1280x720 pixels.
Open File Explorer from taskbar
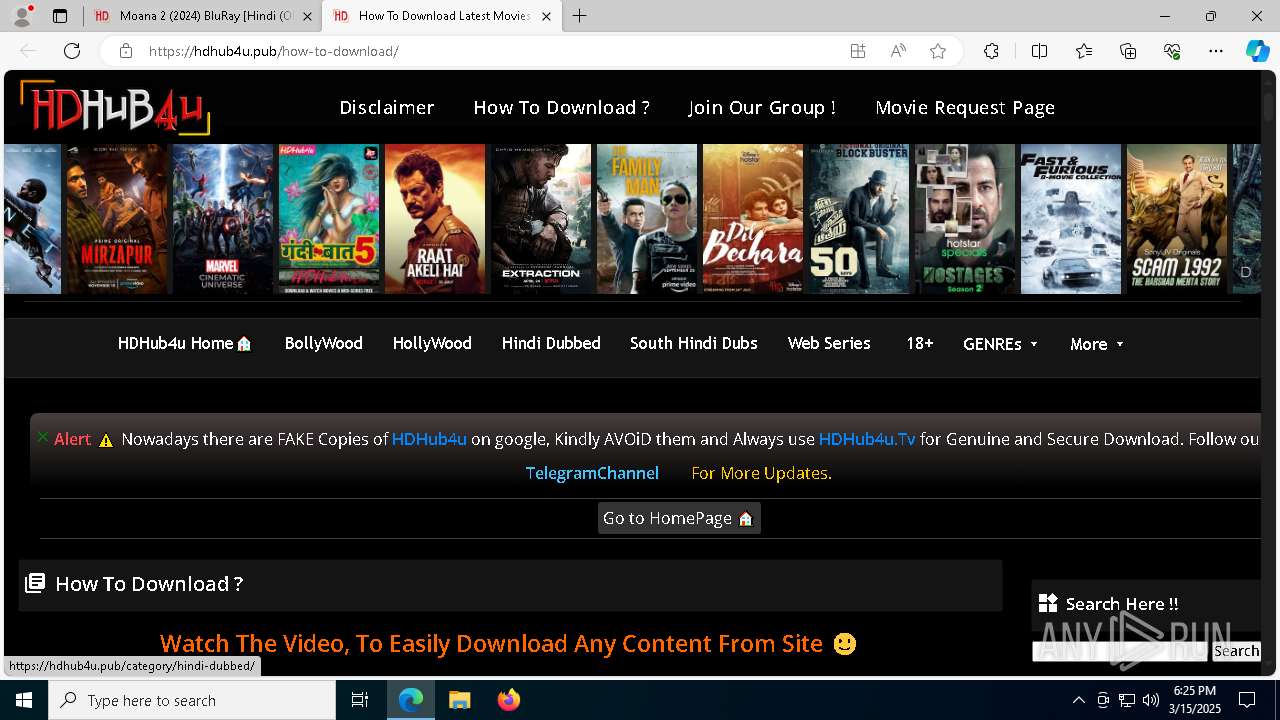(459, 700)
